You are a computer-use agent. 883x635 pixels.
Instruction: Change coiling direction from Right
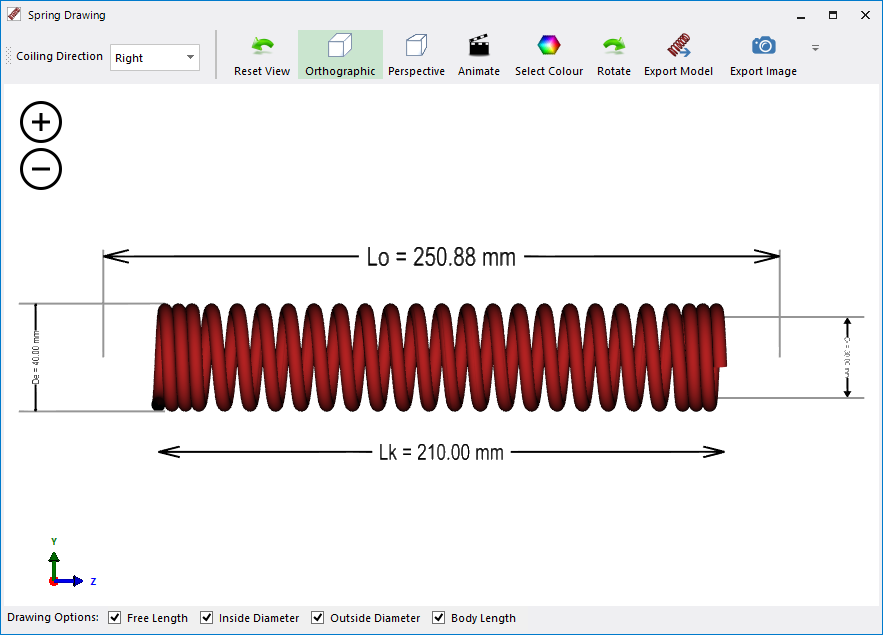155,57
